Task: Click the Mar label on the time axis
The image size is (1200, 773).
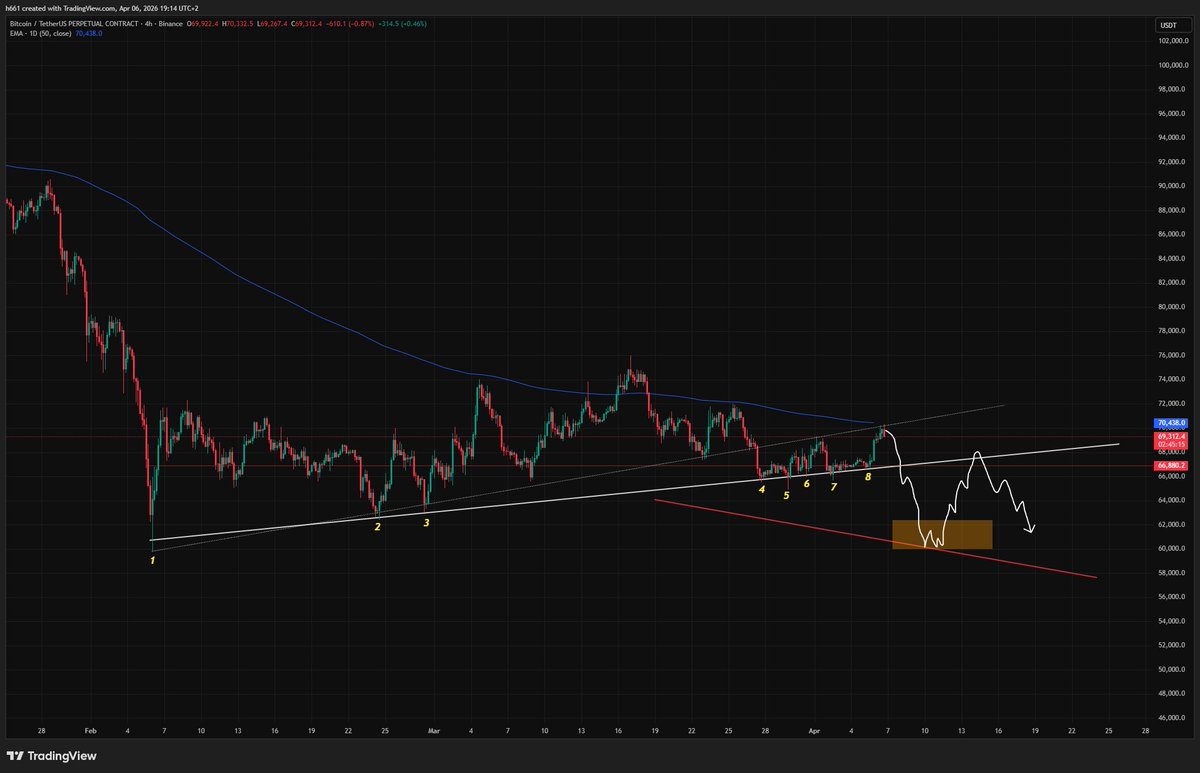Action: [x=435, y=731]
